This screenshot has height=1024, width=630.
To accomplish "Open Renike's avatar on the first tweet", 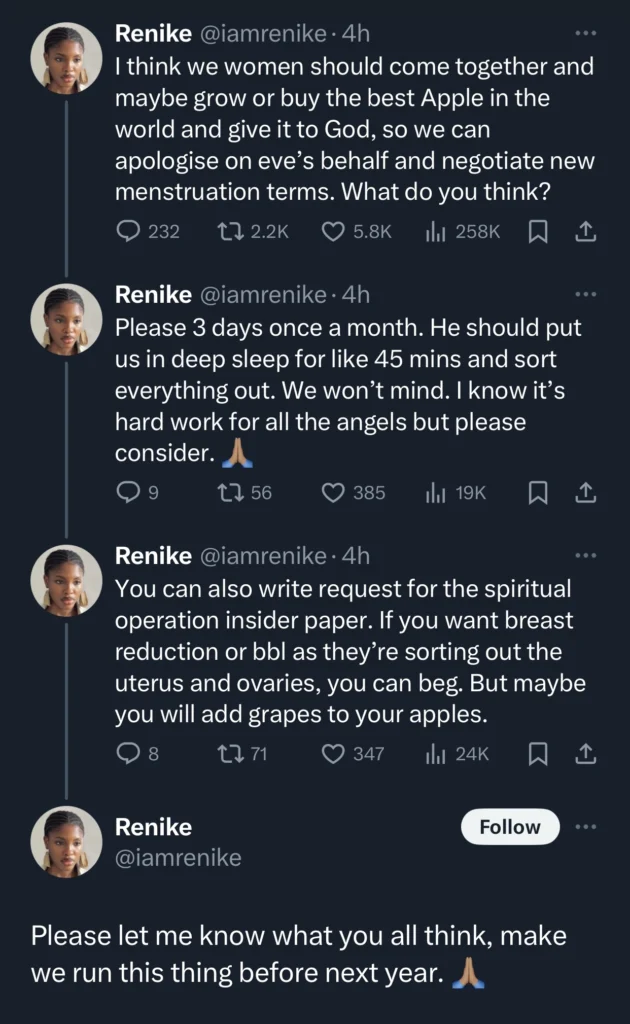I will click(x=66, y=58).
